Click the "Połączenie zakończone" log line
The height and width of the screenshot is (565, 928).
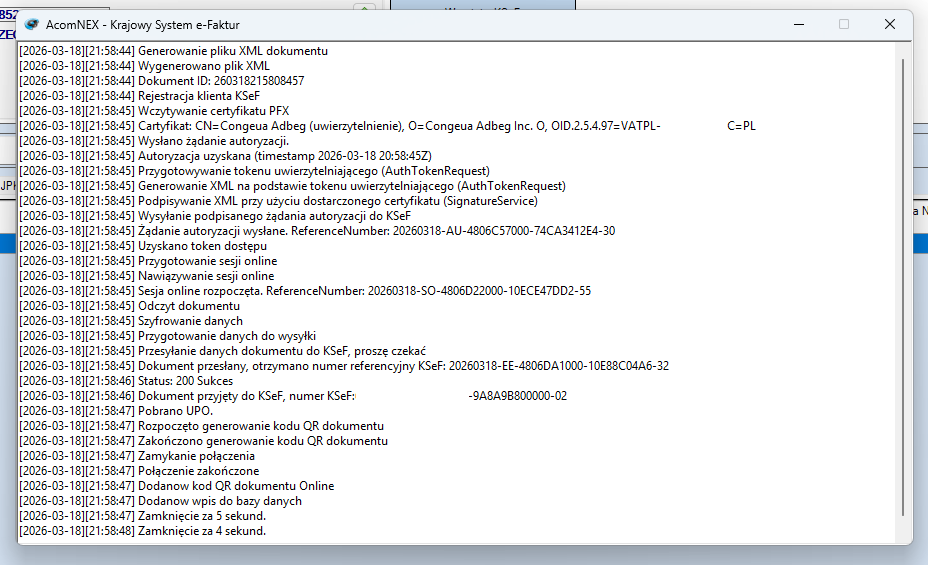pos(198,471)
